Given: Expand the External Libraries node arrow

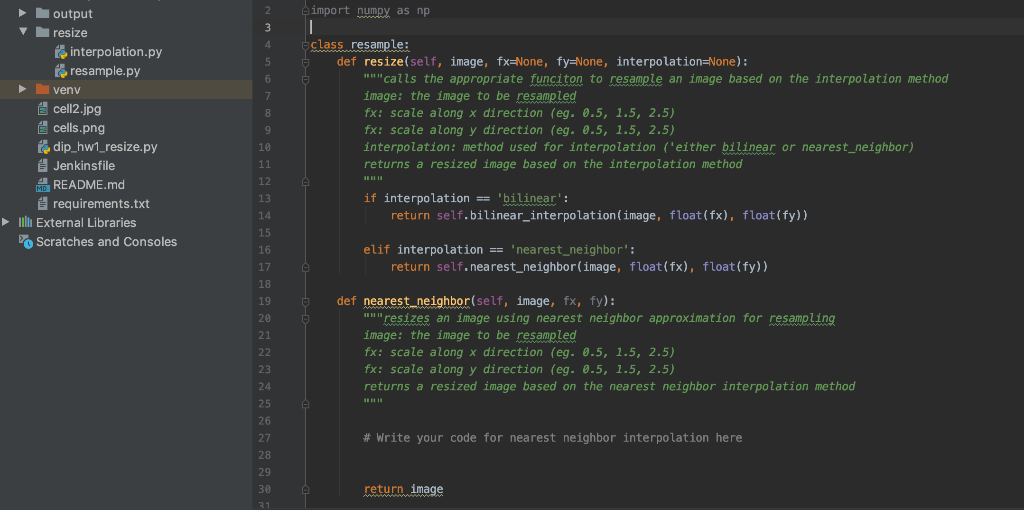Looking at the screenshot, I should (x=6, y=222).
